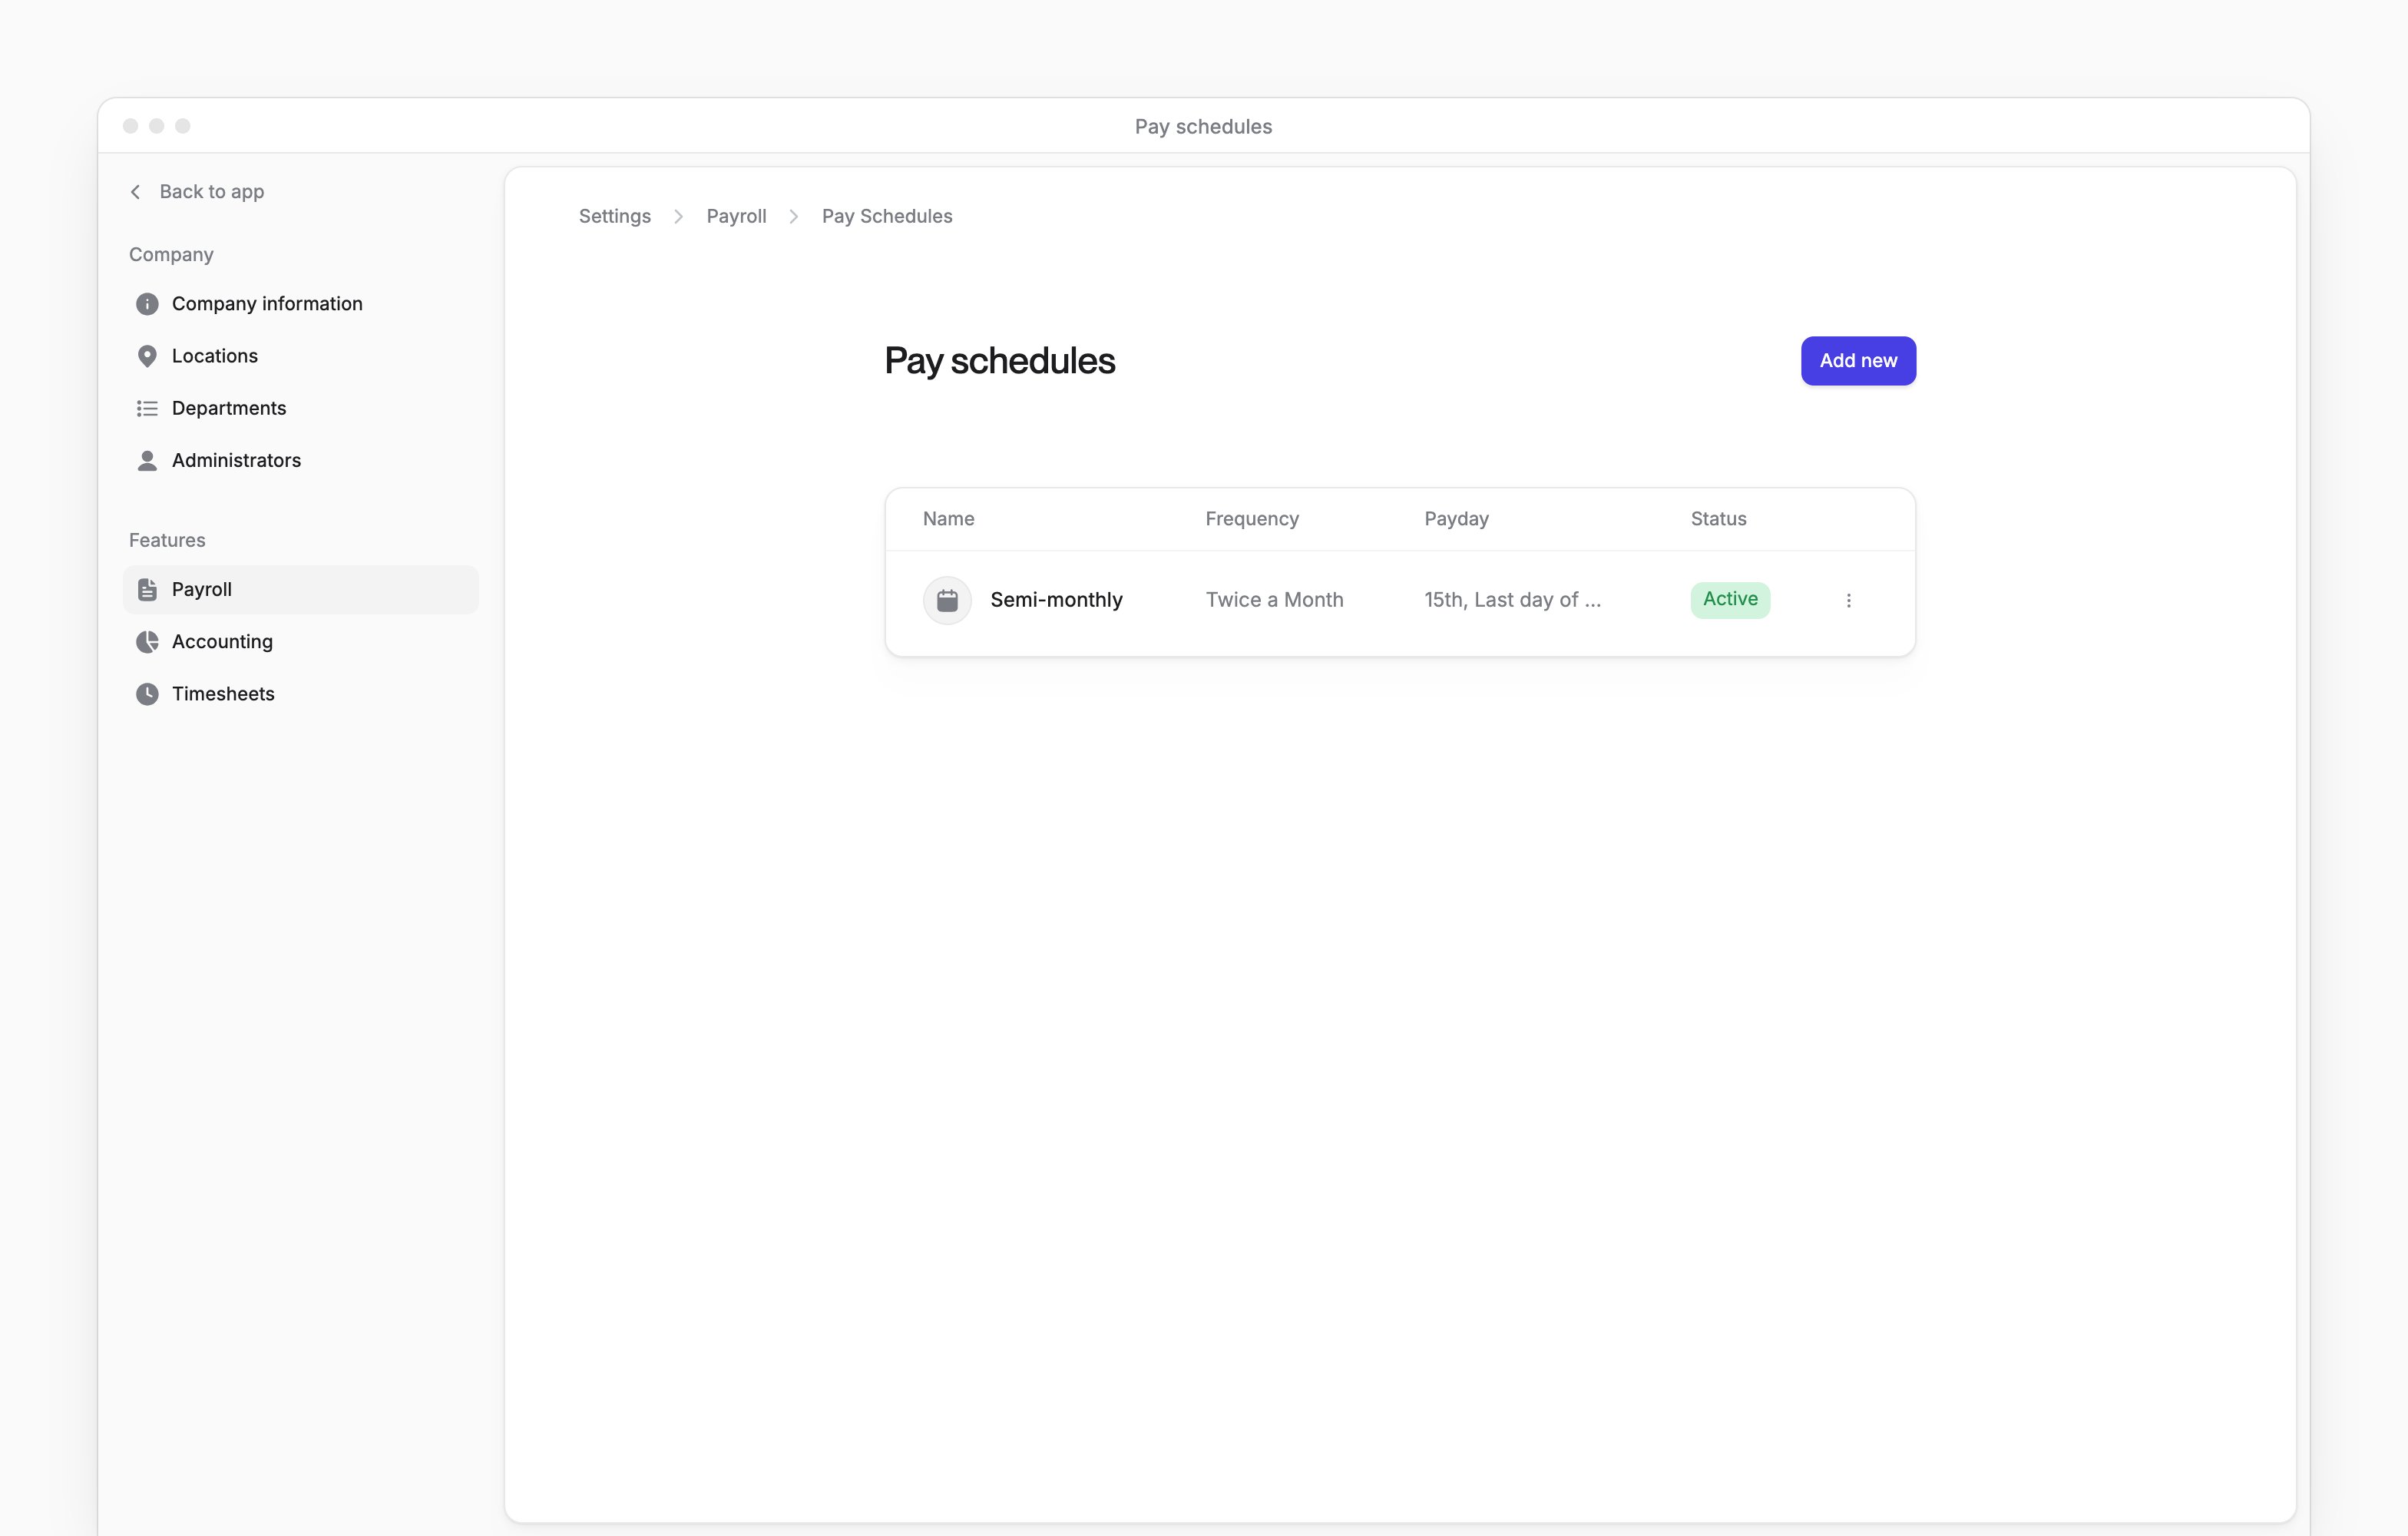The image size is (2408, 1536).
Task: Click the Frequency column header
Action: pyautogui.click(x=1252, y=519)
